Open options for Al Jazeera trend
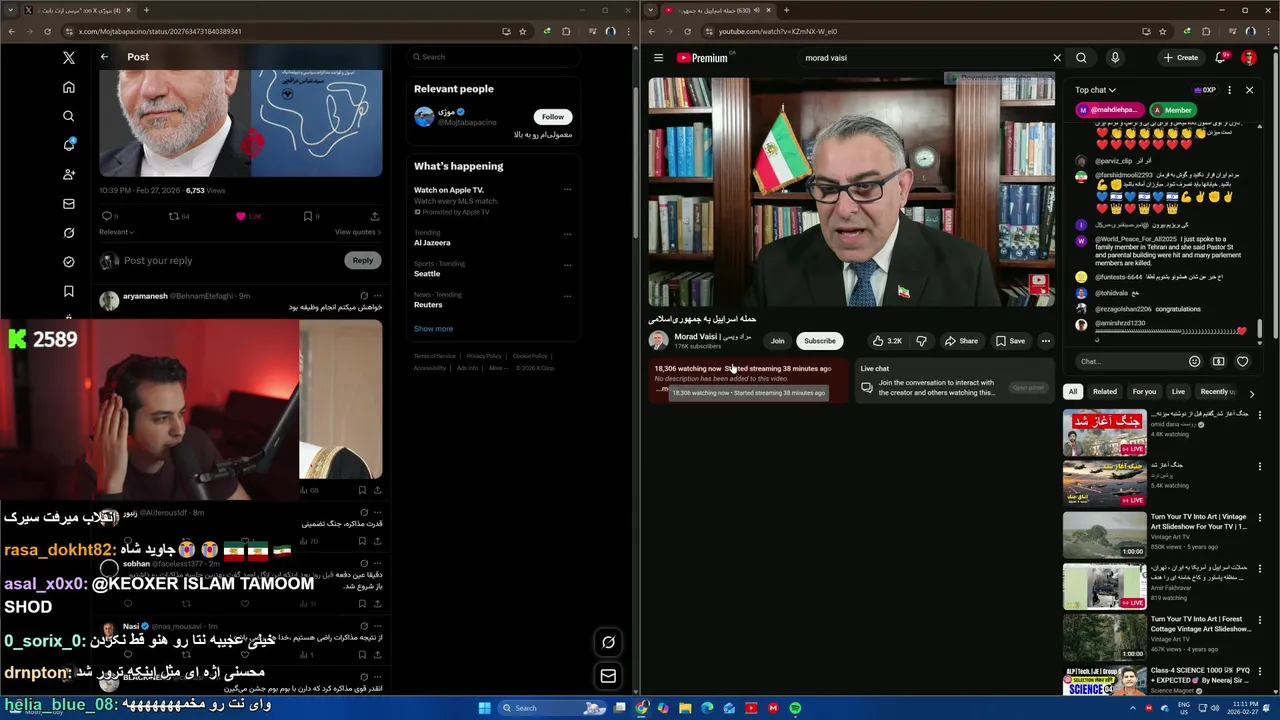1280x720 pixels. (x=567, y=237)
